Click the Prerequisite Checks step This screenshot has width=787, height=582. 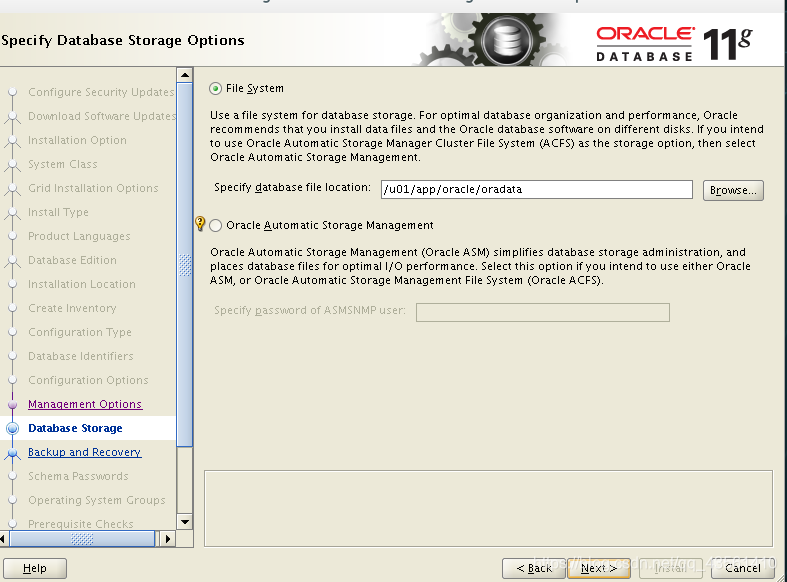click(x=81, y=524)
